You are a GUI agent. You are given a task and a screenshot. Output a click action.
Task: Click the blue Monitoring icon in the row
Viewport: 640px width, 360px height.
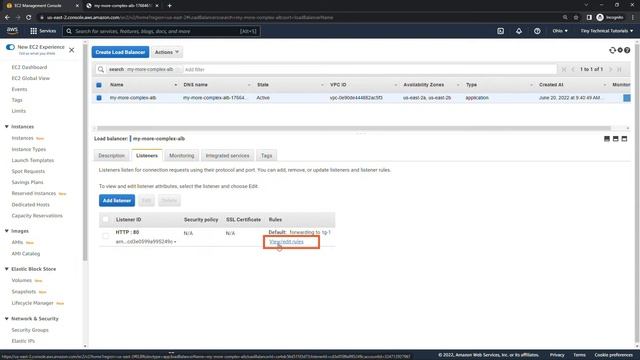(627, 98)
